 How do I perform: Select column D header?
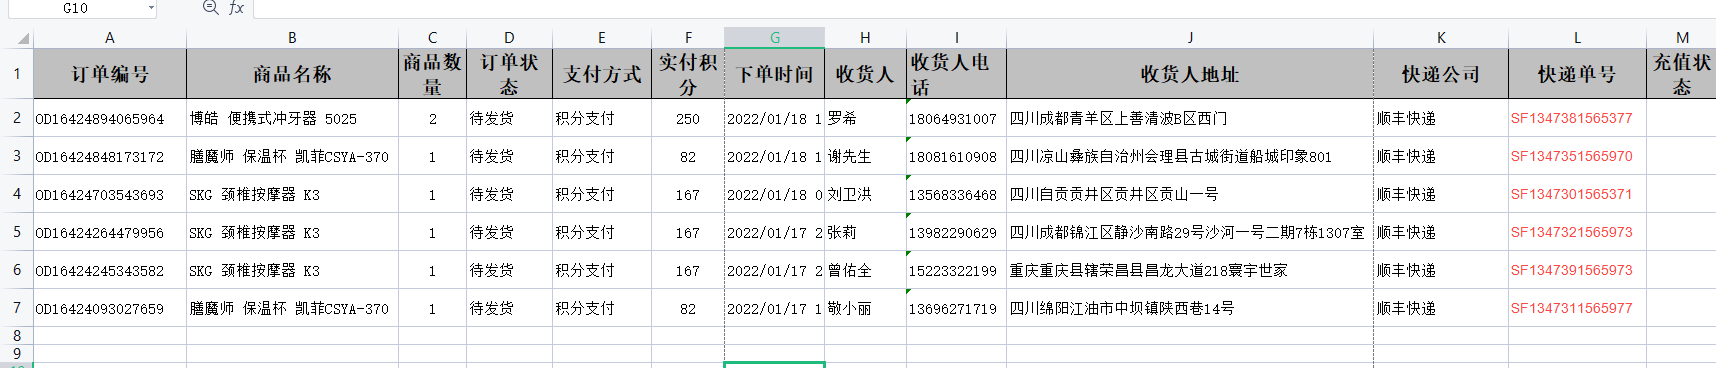click(509, 38)
